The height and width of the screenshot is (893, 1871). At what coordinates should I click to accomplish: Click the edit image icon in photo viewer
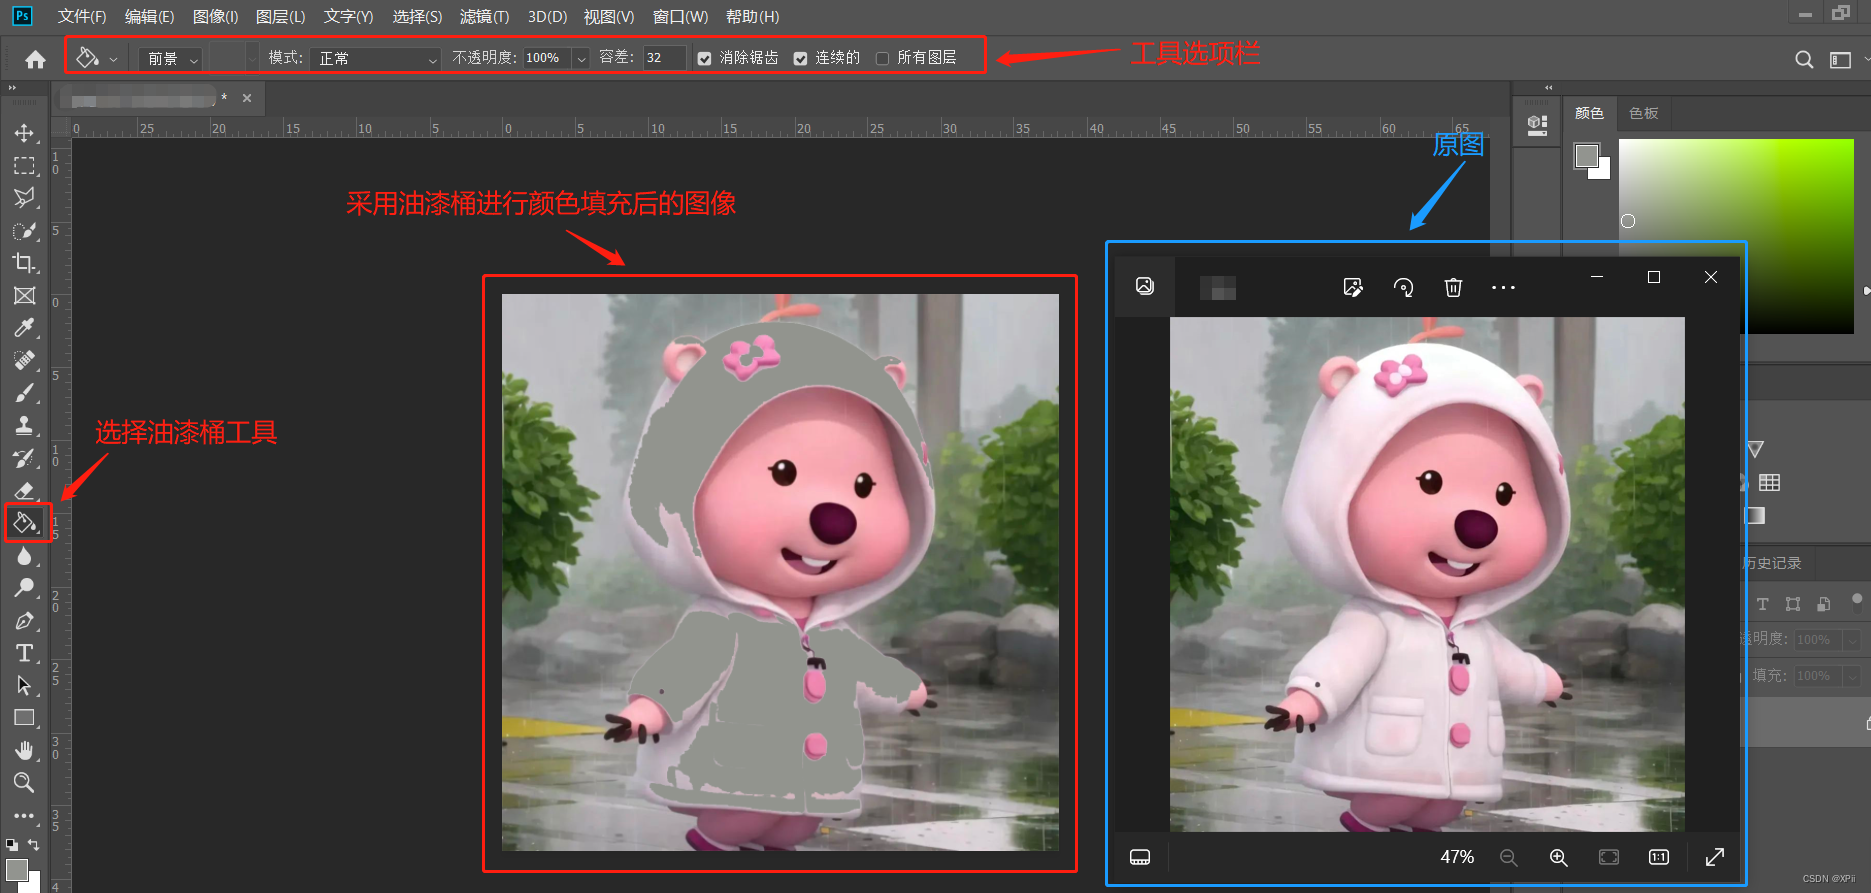coord(1353,288)
